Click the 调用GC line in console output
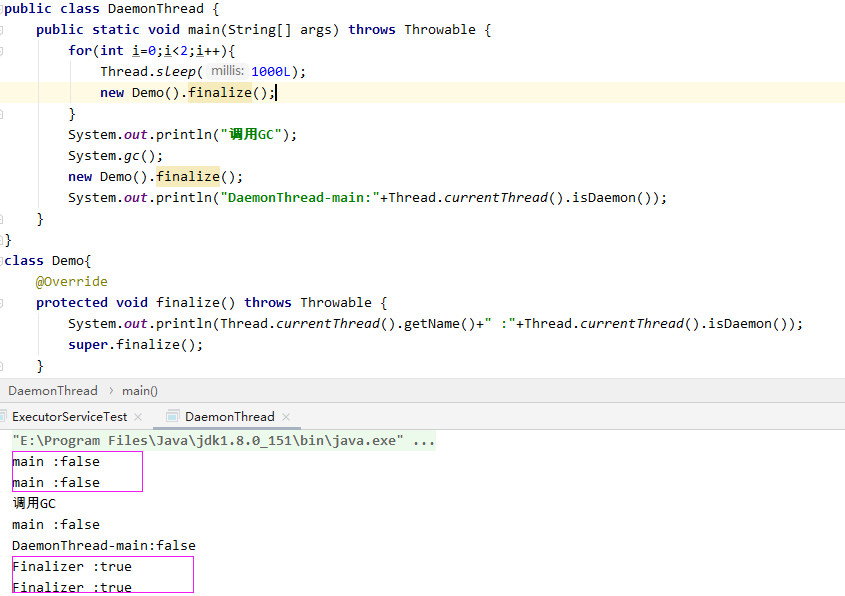 coord(34,503)
